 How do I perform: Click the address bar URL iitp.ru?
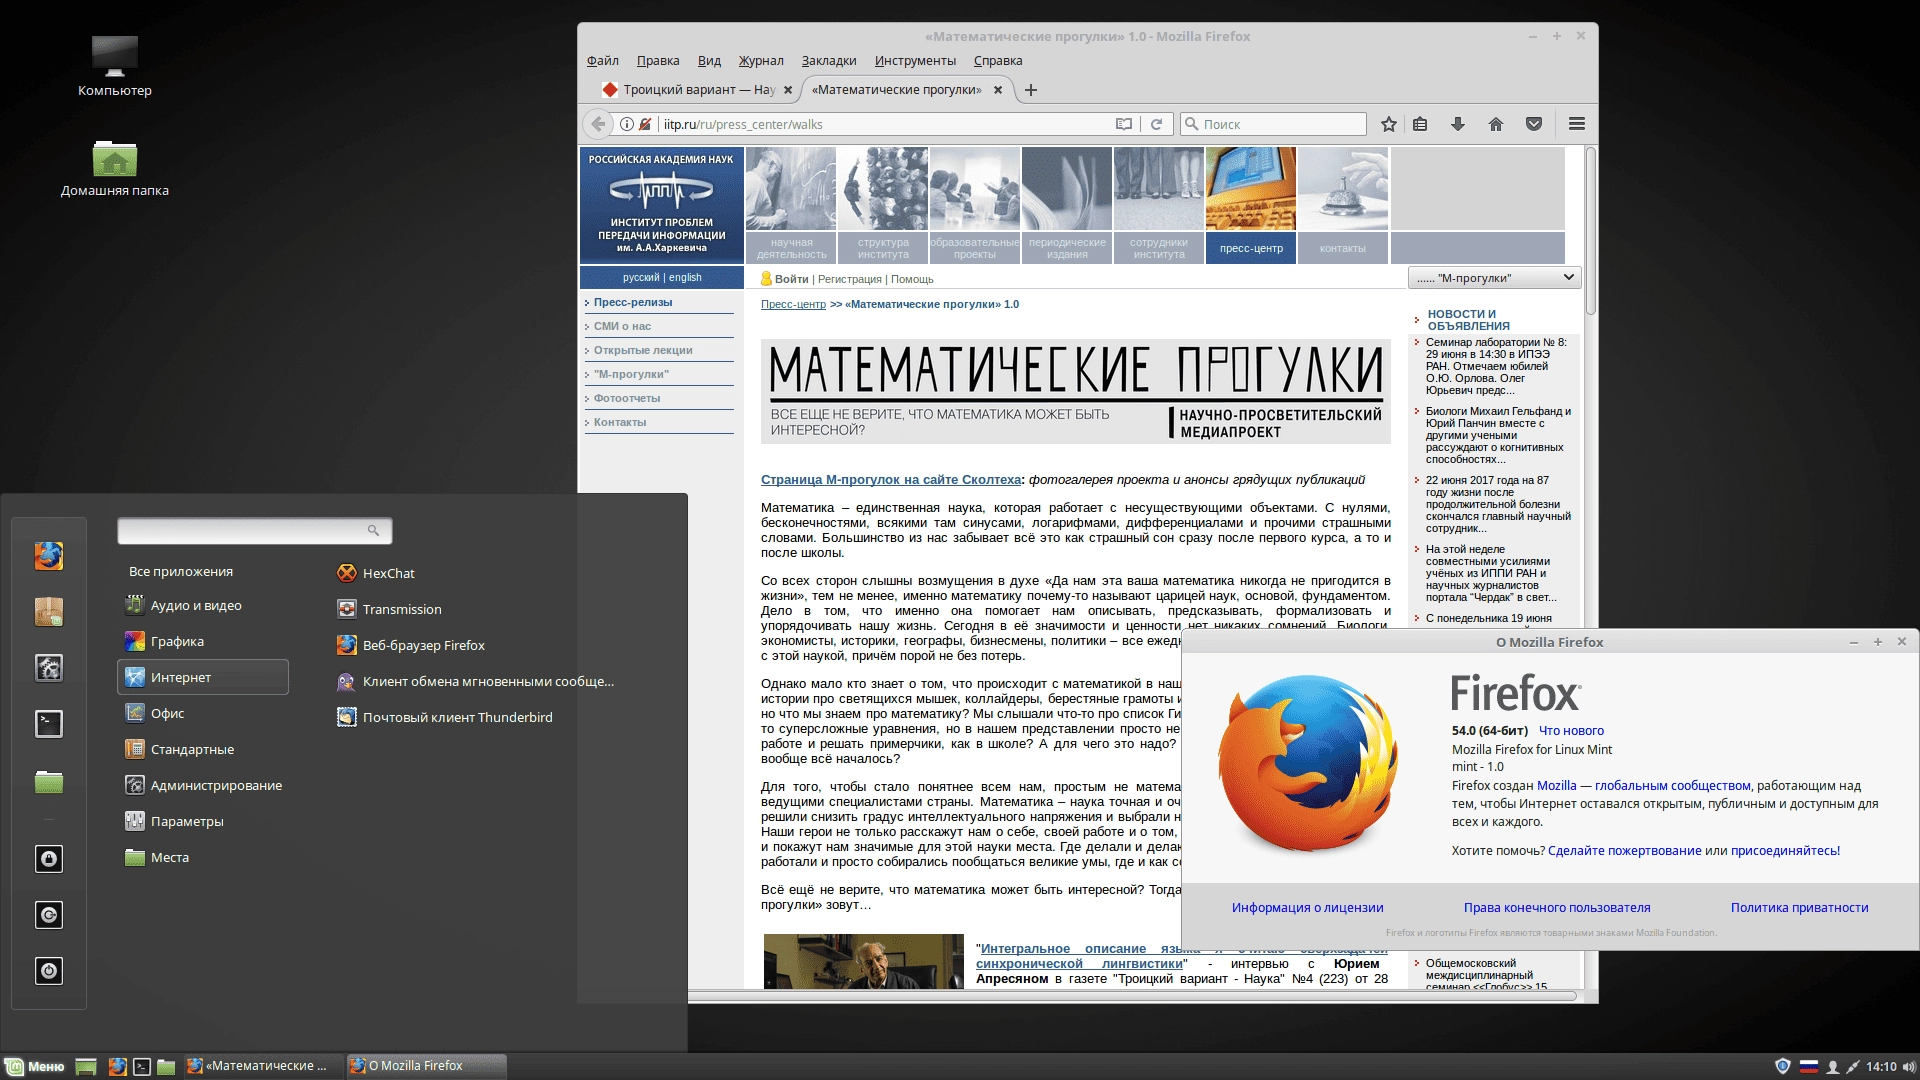tap(742, 124)
